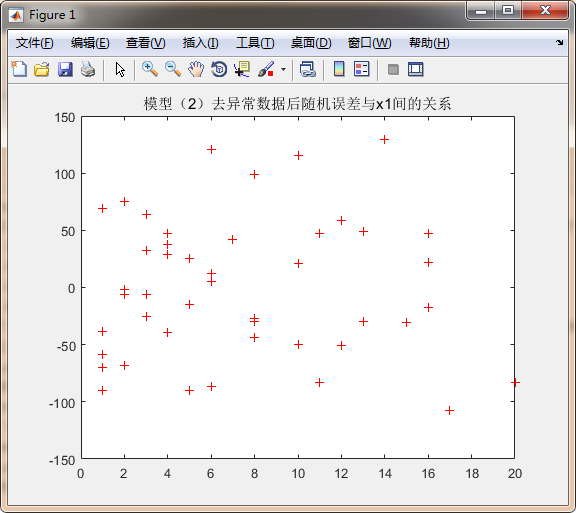
Task: Activate the Zoom Out magnifier tool
Action: coord(173,69)
